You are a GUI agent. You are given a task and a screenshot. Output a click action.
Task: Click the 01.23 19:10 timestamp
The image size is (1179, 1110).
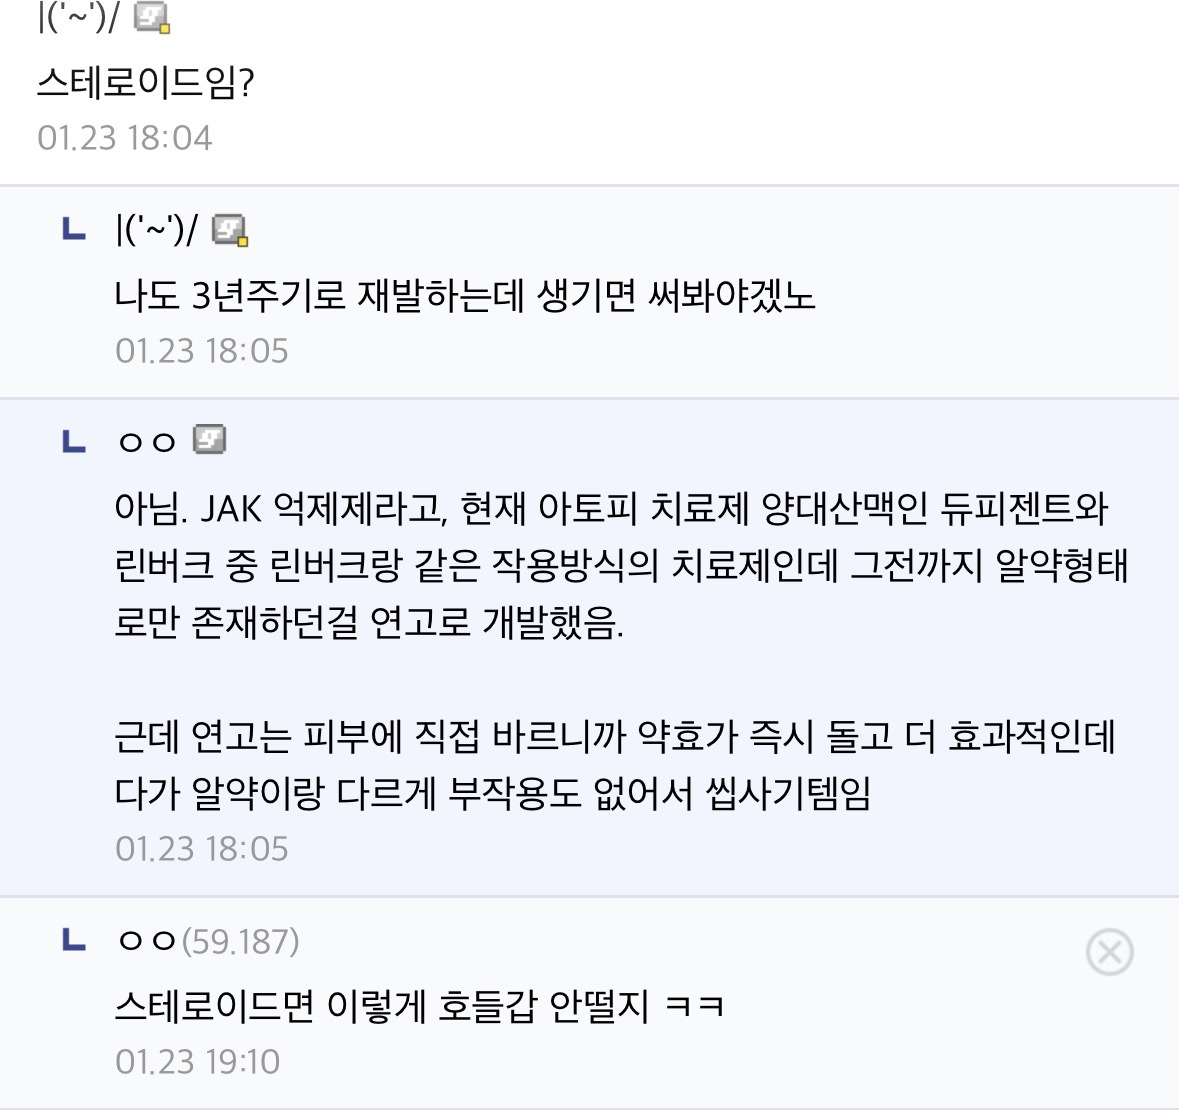pos(198,1061)
